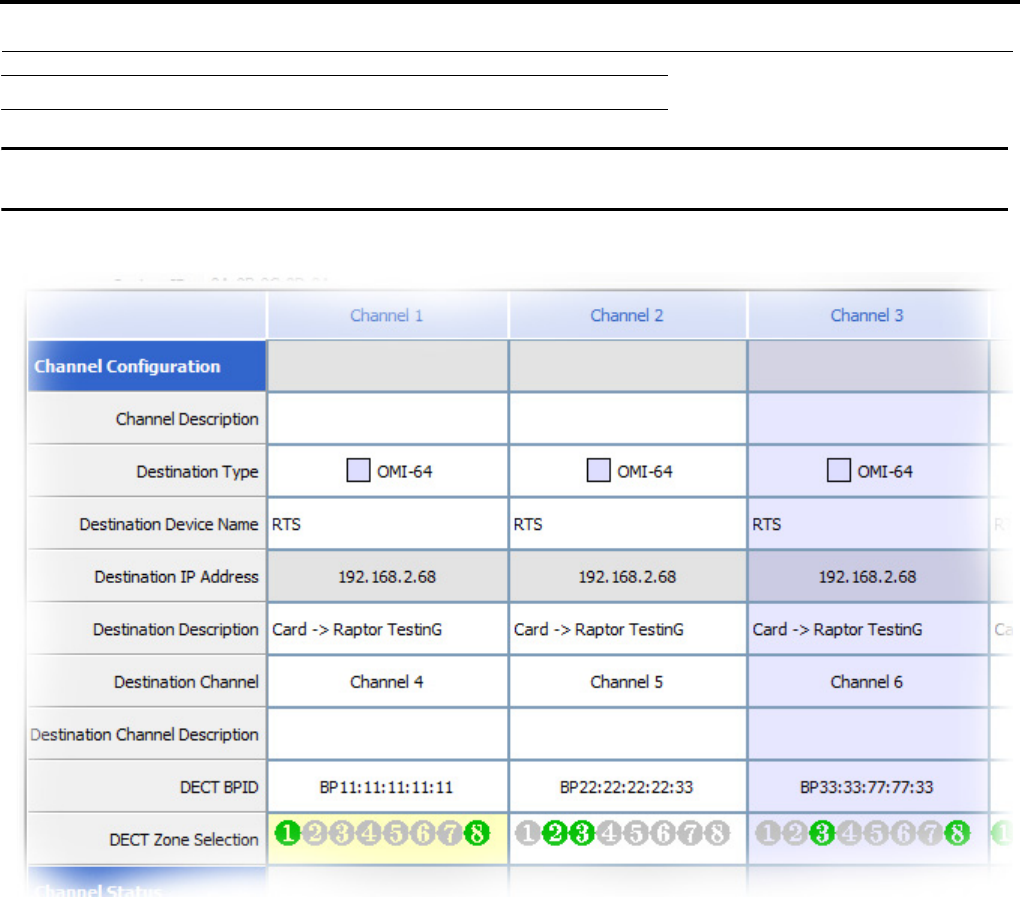Select RTS device name under Channel 3

pyautogui.click(x=767, y=524)
